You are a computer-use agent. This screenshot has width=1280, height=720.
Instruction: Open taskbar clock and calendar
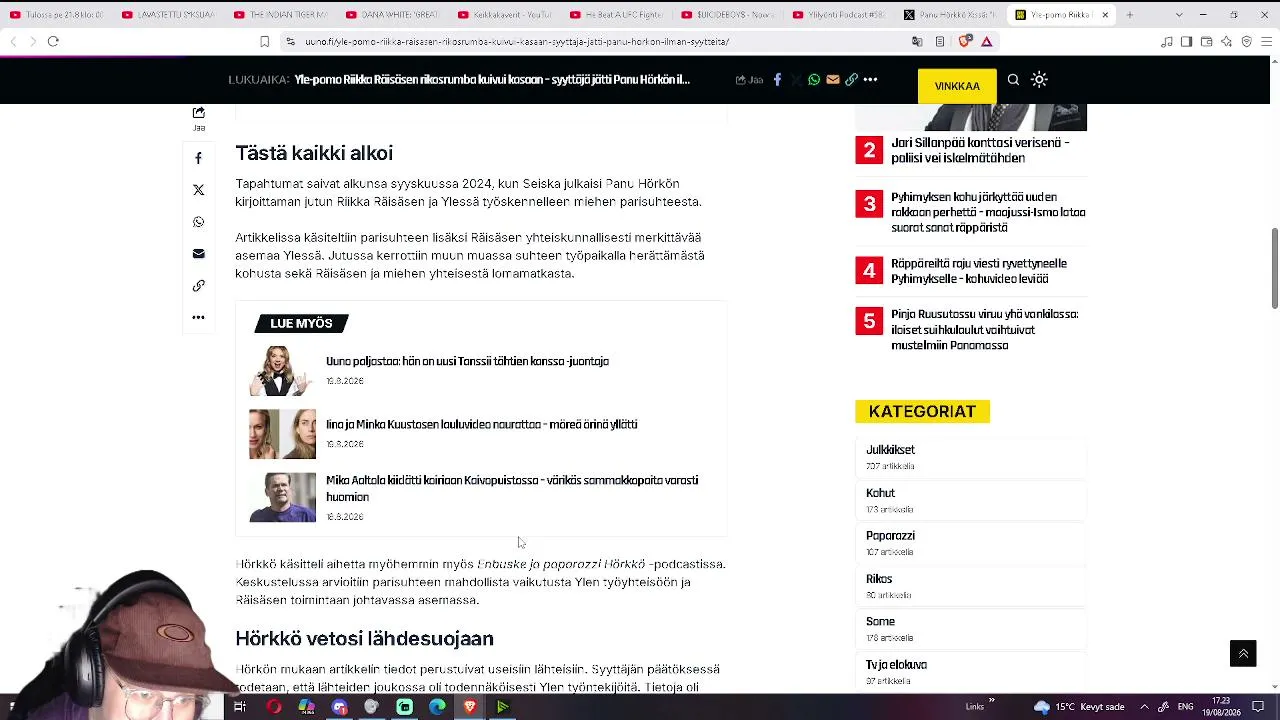click(1221, 707)
